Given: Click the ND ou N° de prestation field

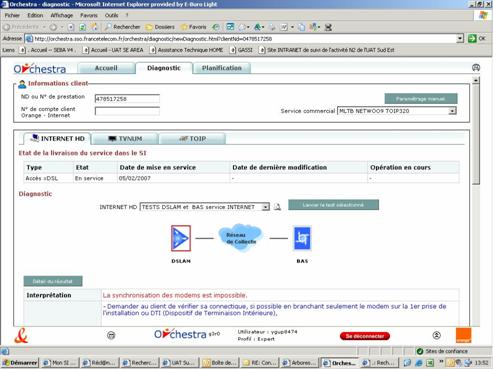Looking at the screenshot, I should (x=127, y=99).
